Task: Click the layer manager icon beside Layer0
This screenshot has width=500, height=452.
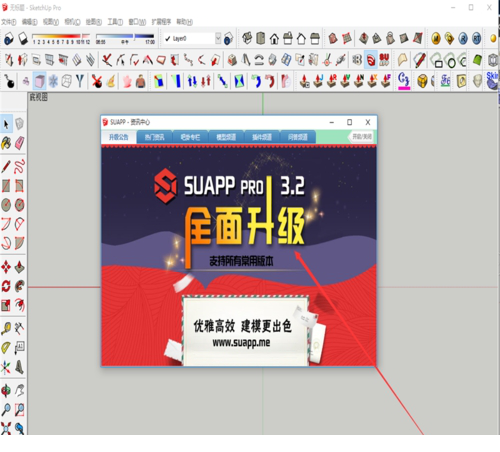Action: point(228,39)
